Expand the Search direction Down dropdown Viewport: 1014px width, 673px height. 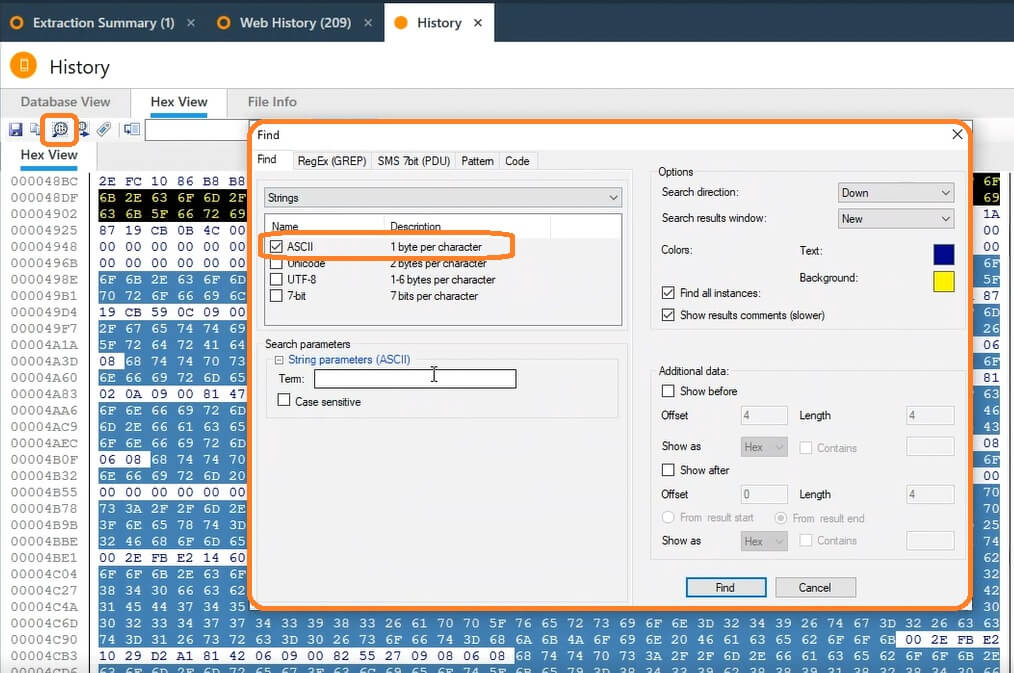click(896, 193)
